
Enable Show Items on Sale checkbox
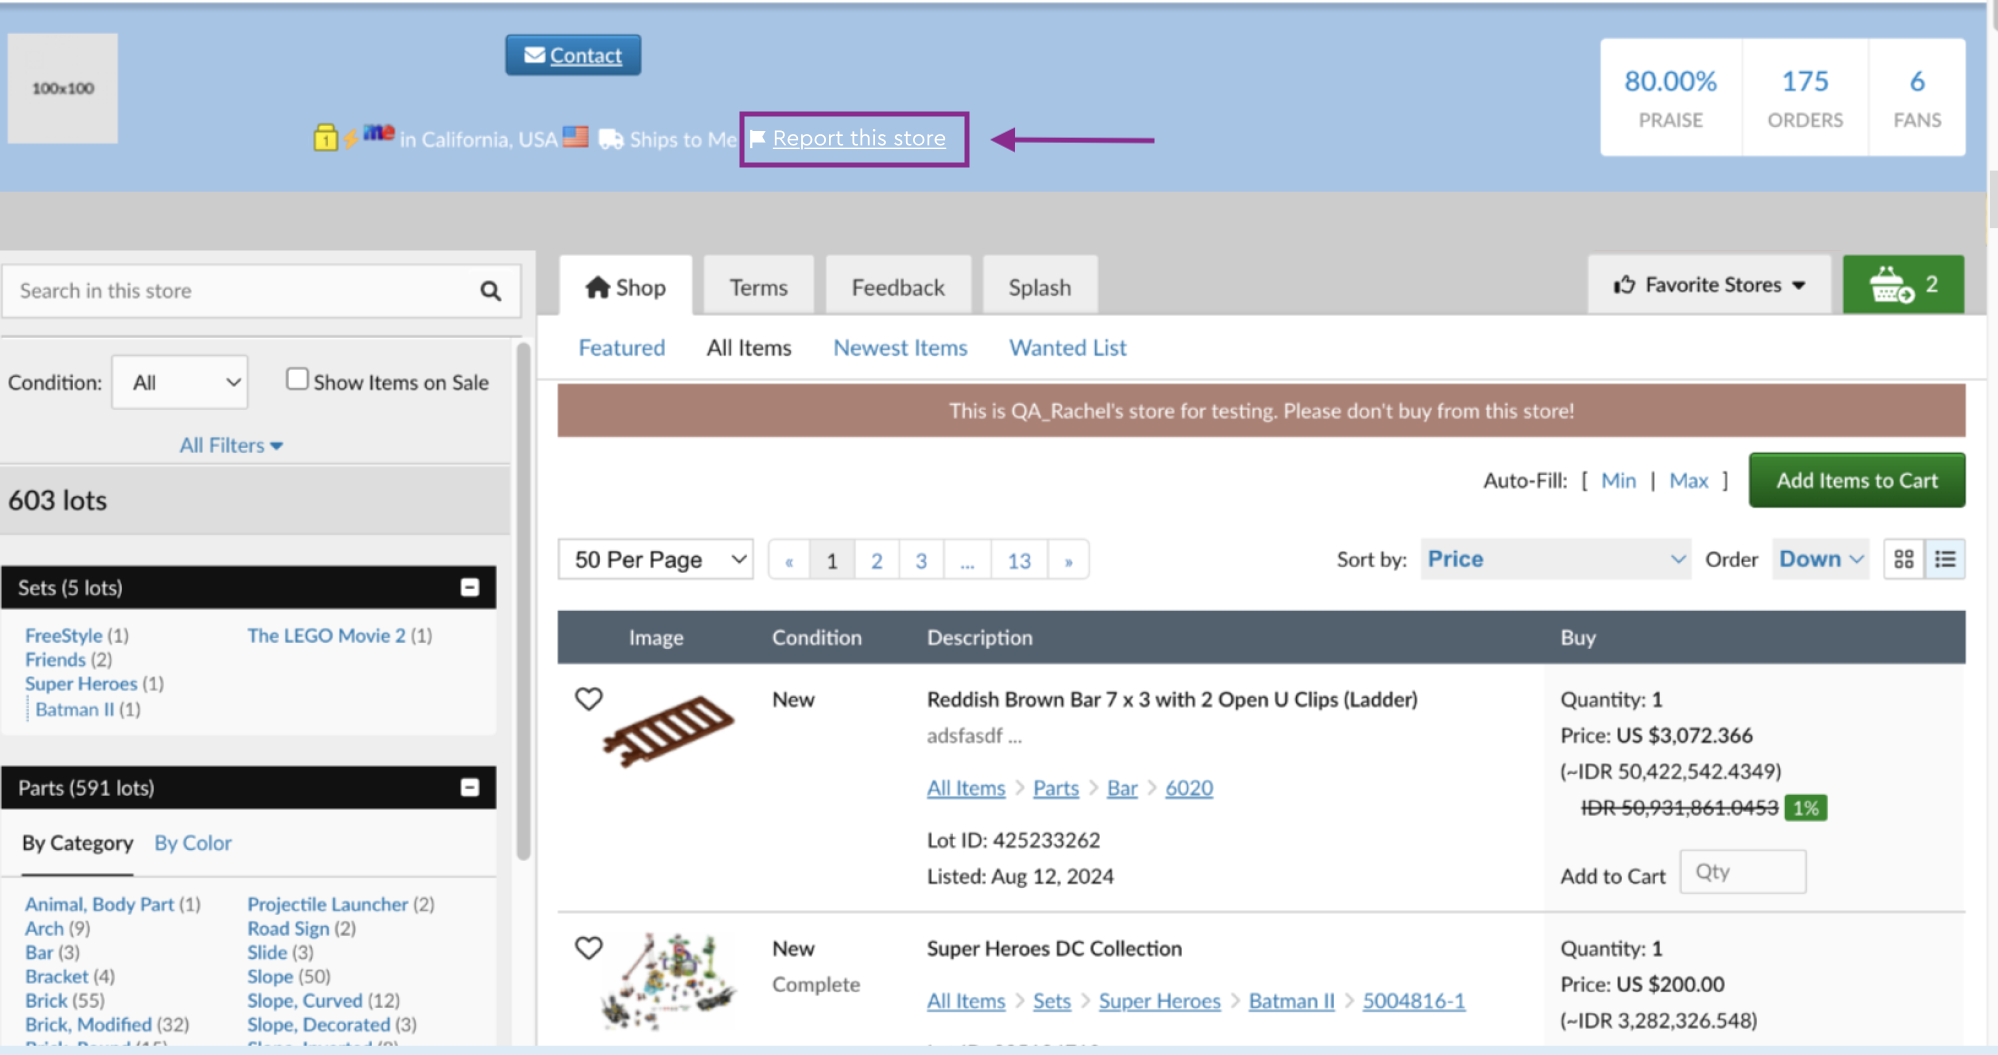297,379
